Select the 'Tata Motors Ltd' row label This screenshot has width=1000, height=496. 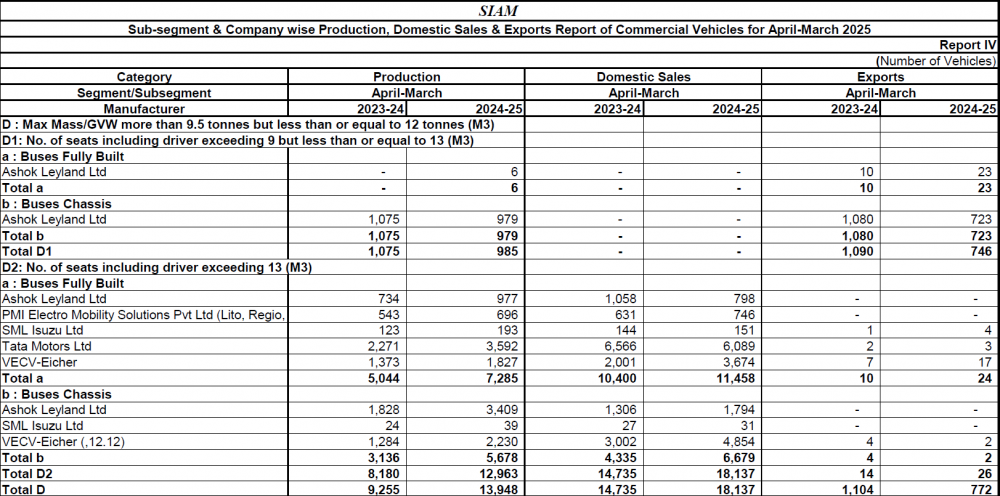[47, 346]
